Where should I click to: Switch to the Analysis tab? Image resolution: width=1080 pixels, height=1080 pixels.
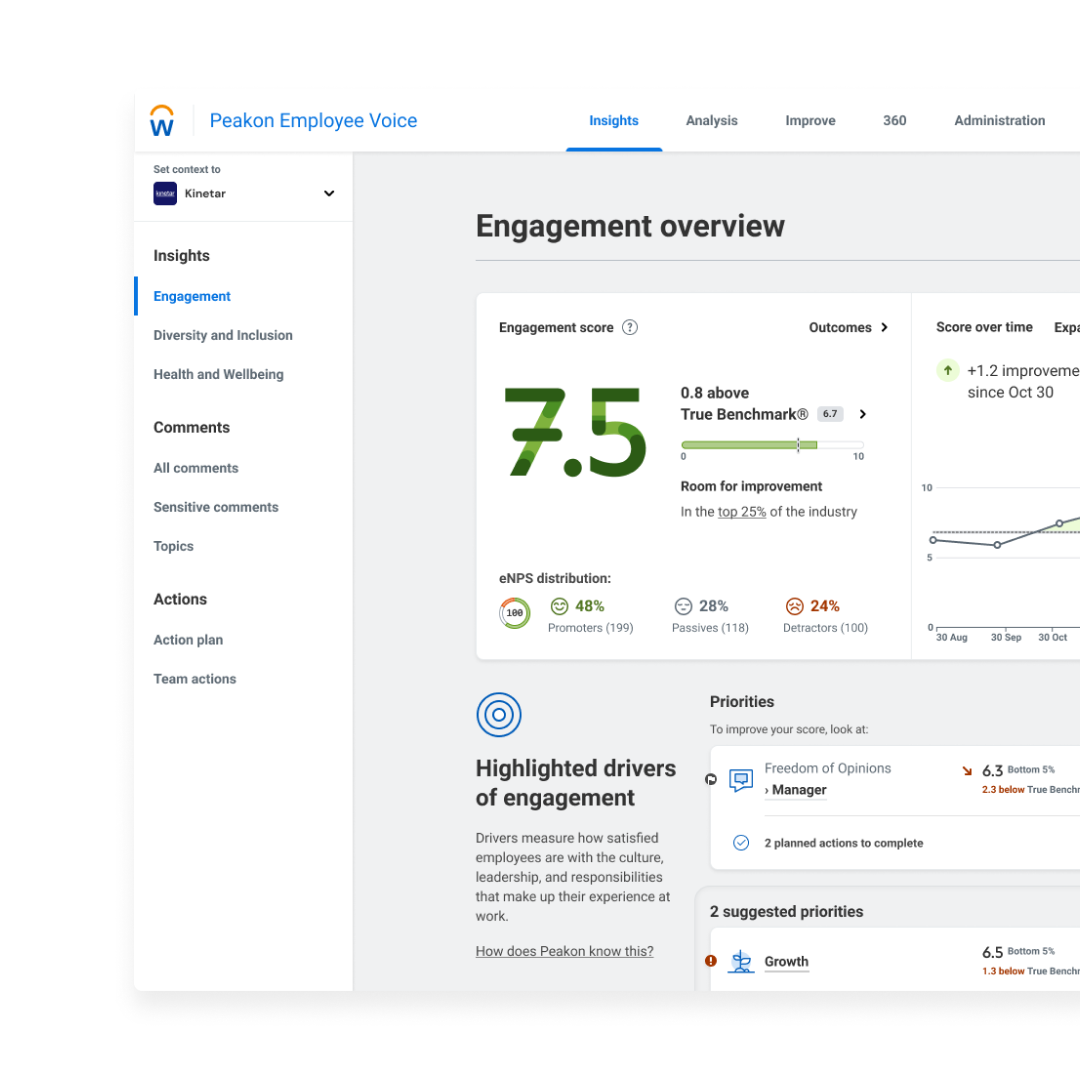(711, 120)
